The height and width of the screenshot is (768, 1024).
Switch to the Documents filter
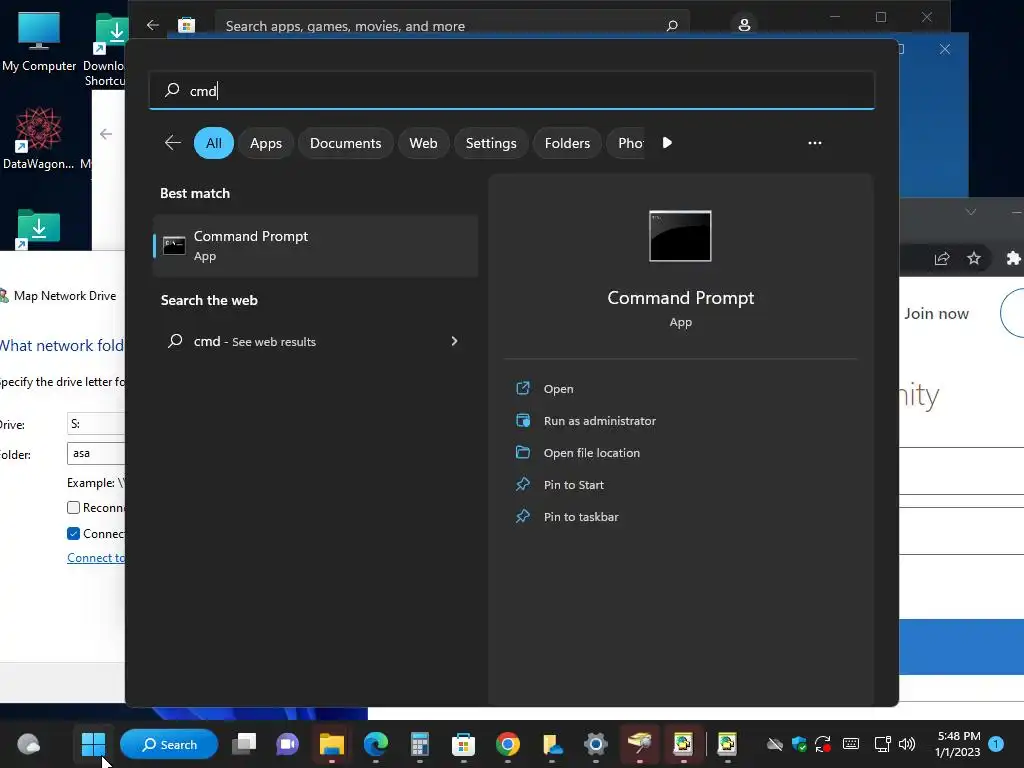pyautogui.click(x=345, y=143)
